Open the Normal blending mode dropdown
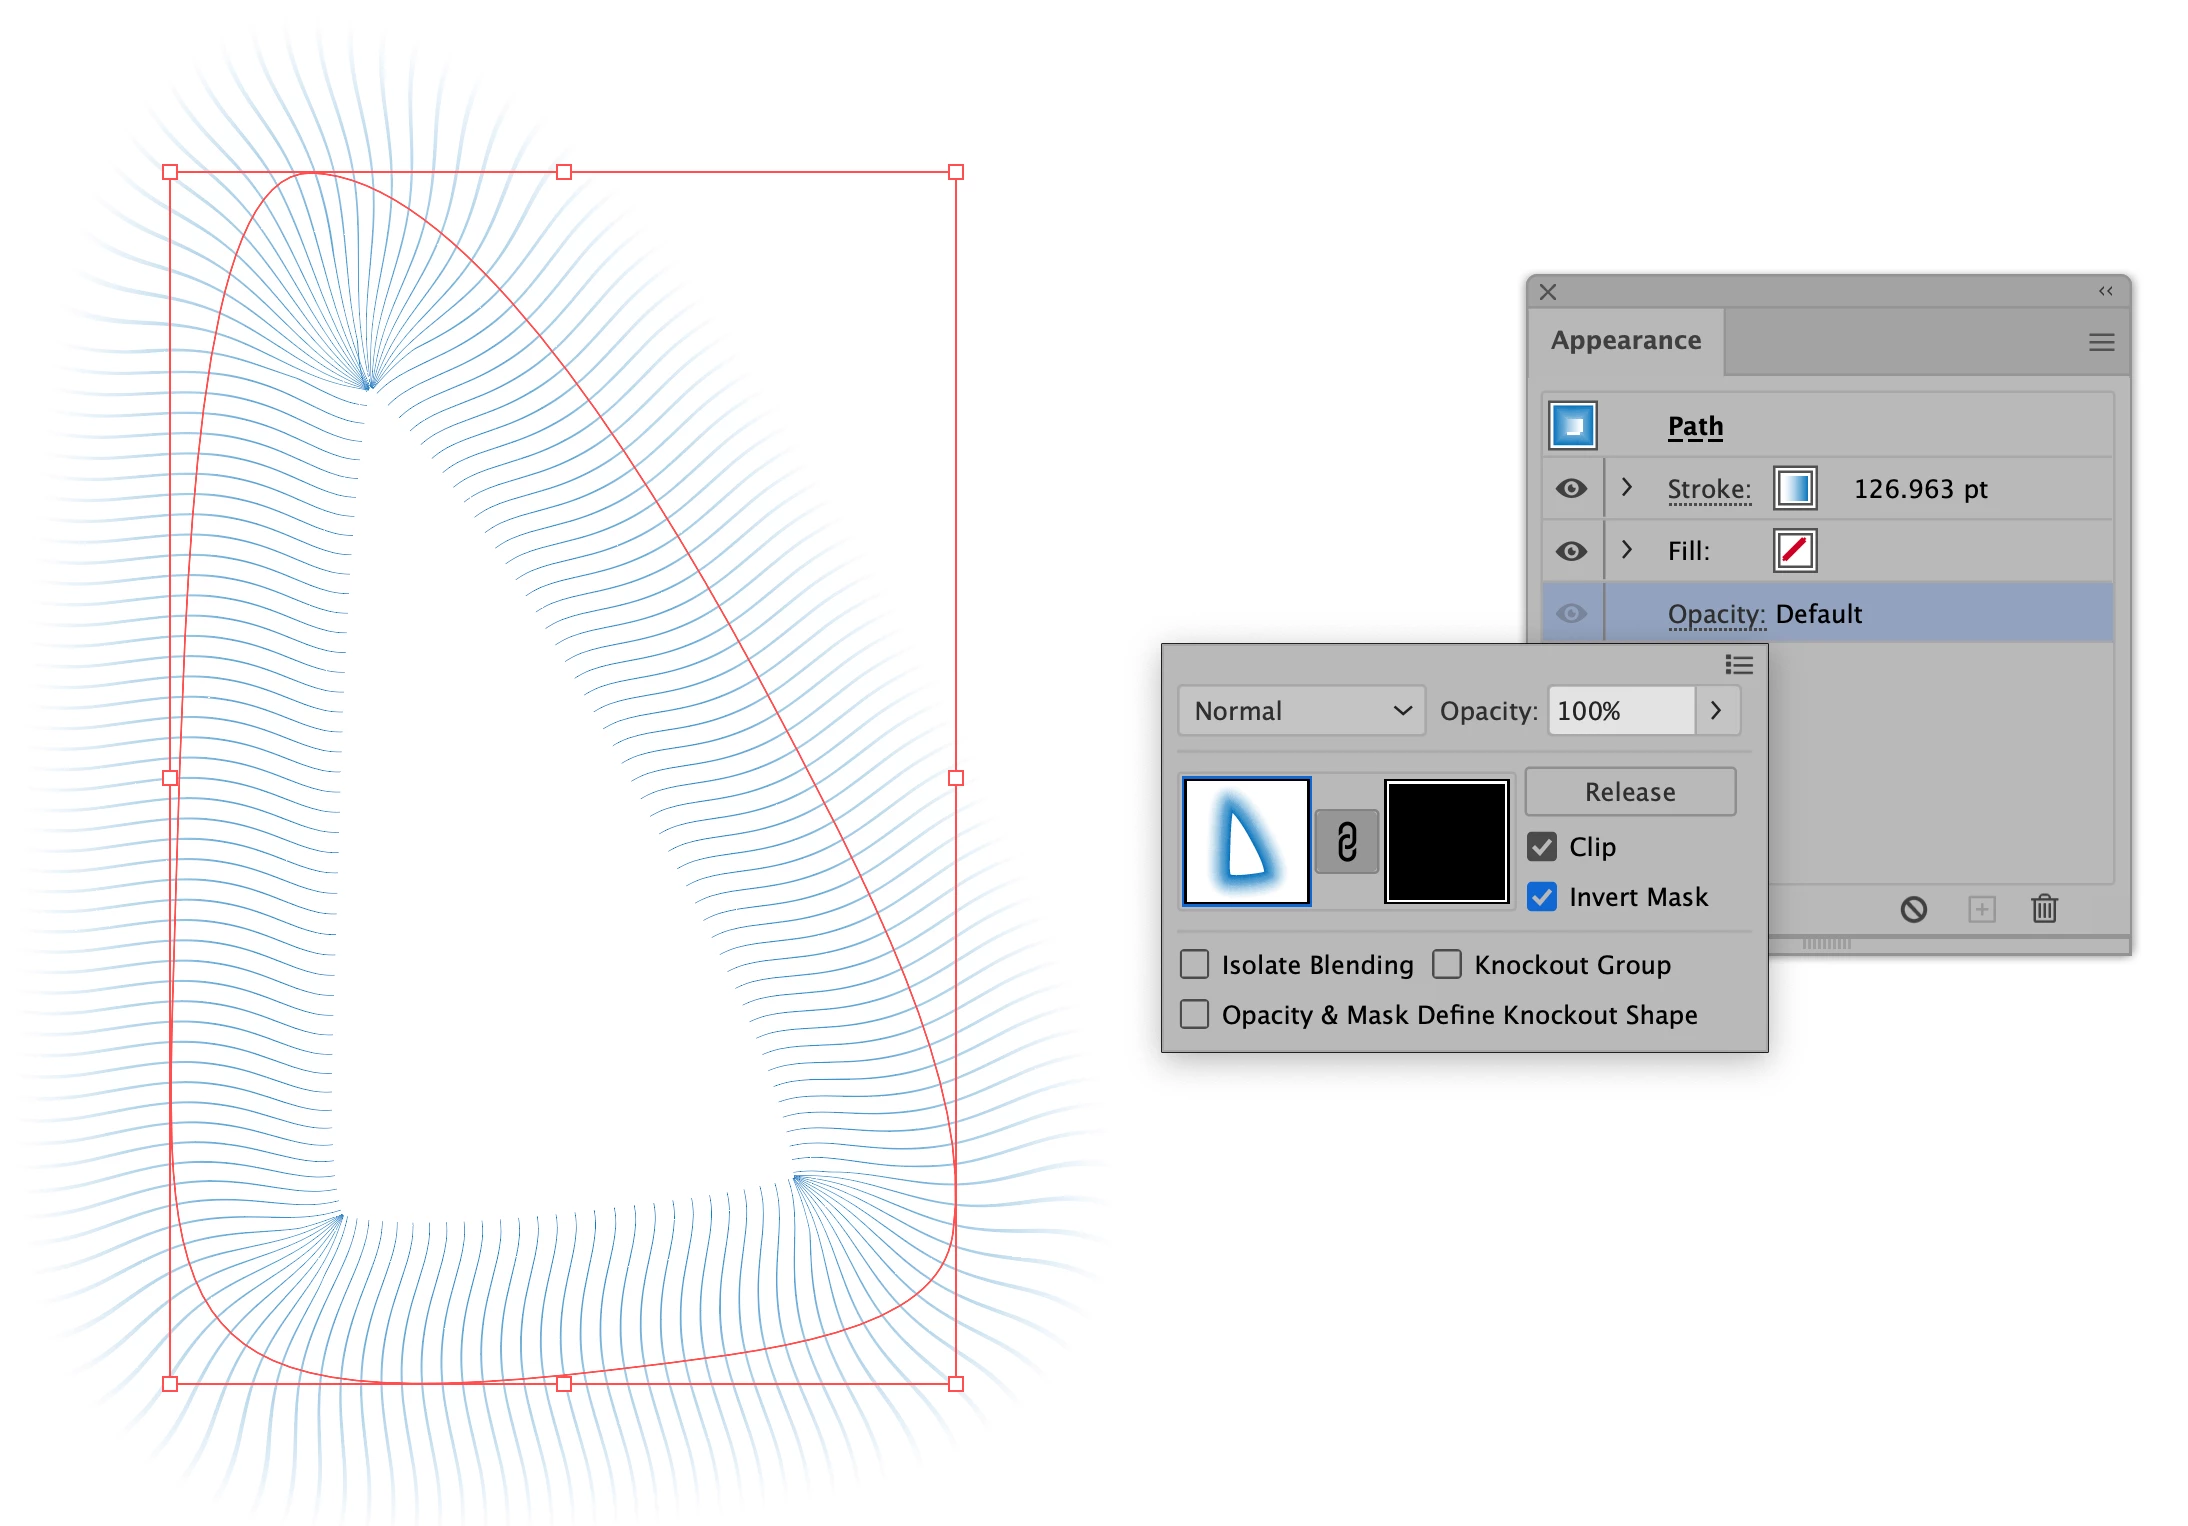The width and height of the screenshot is (2188, 1526). (x=1301, y=711)
